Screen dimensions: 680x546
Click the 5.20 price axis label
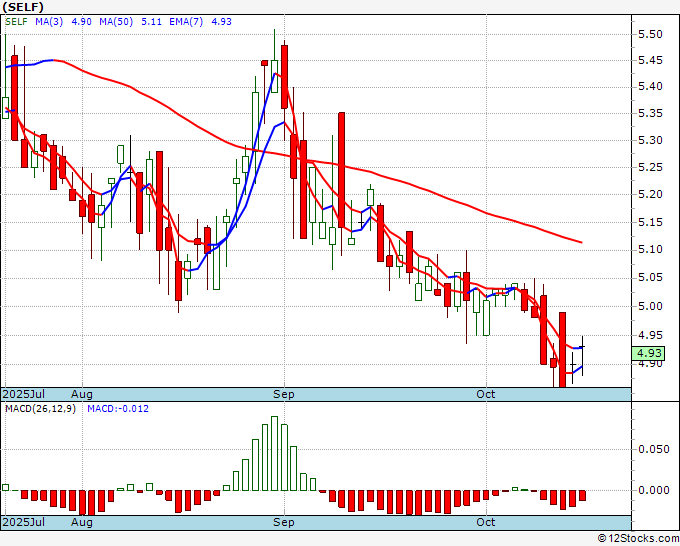point(651,194)
